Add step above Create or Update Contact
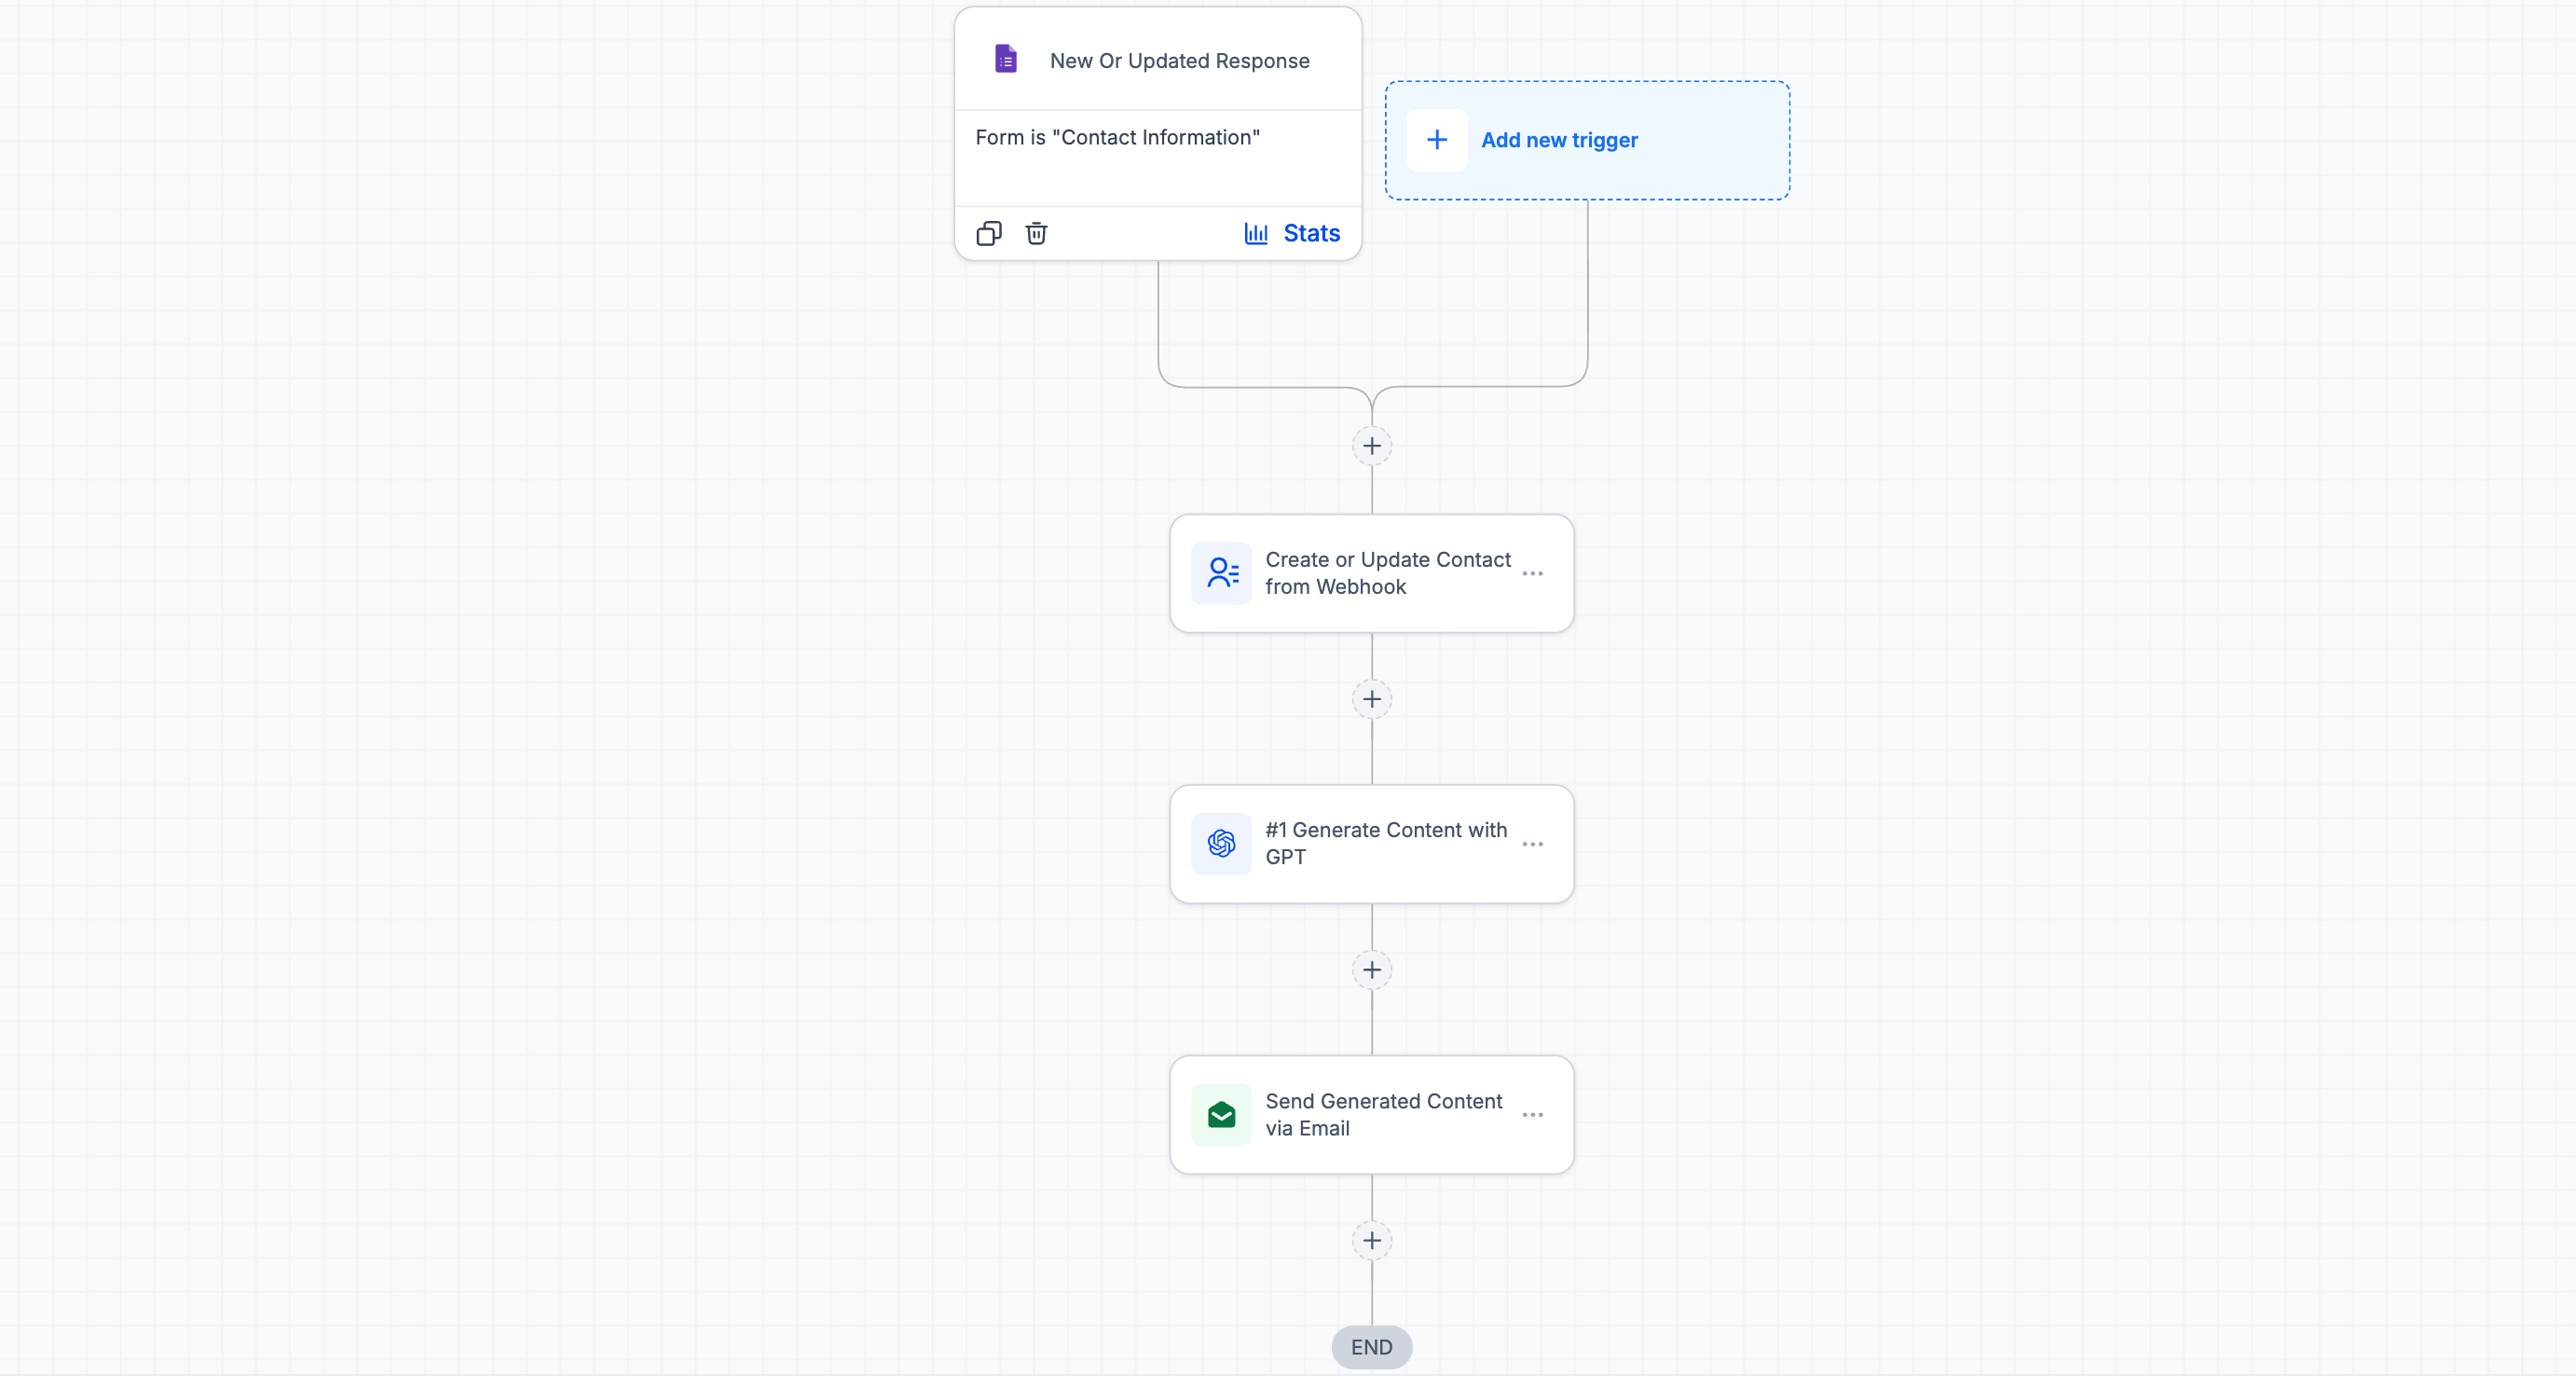The height and width of the screenshot is (1376, 2576). (1371, 446)
